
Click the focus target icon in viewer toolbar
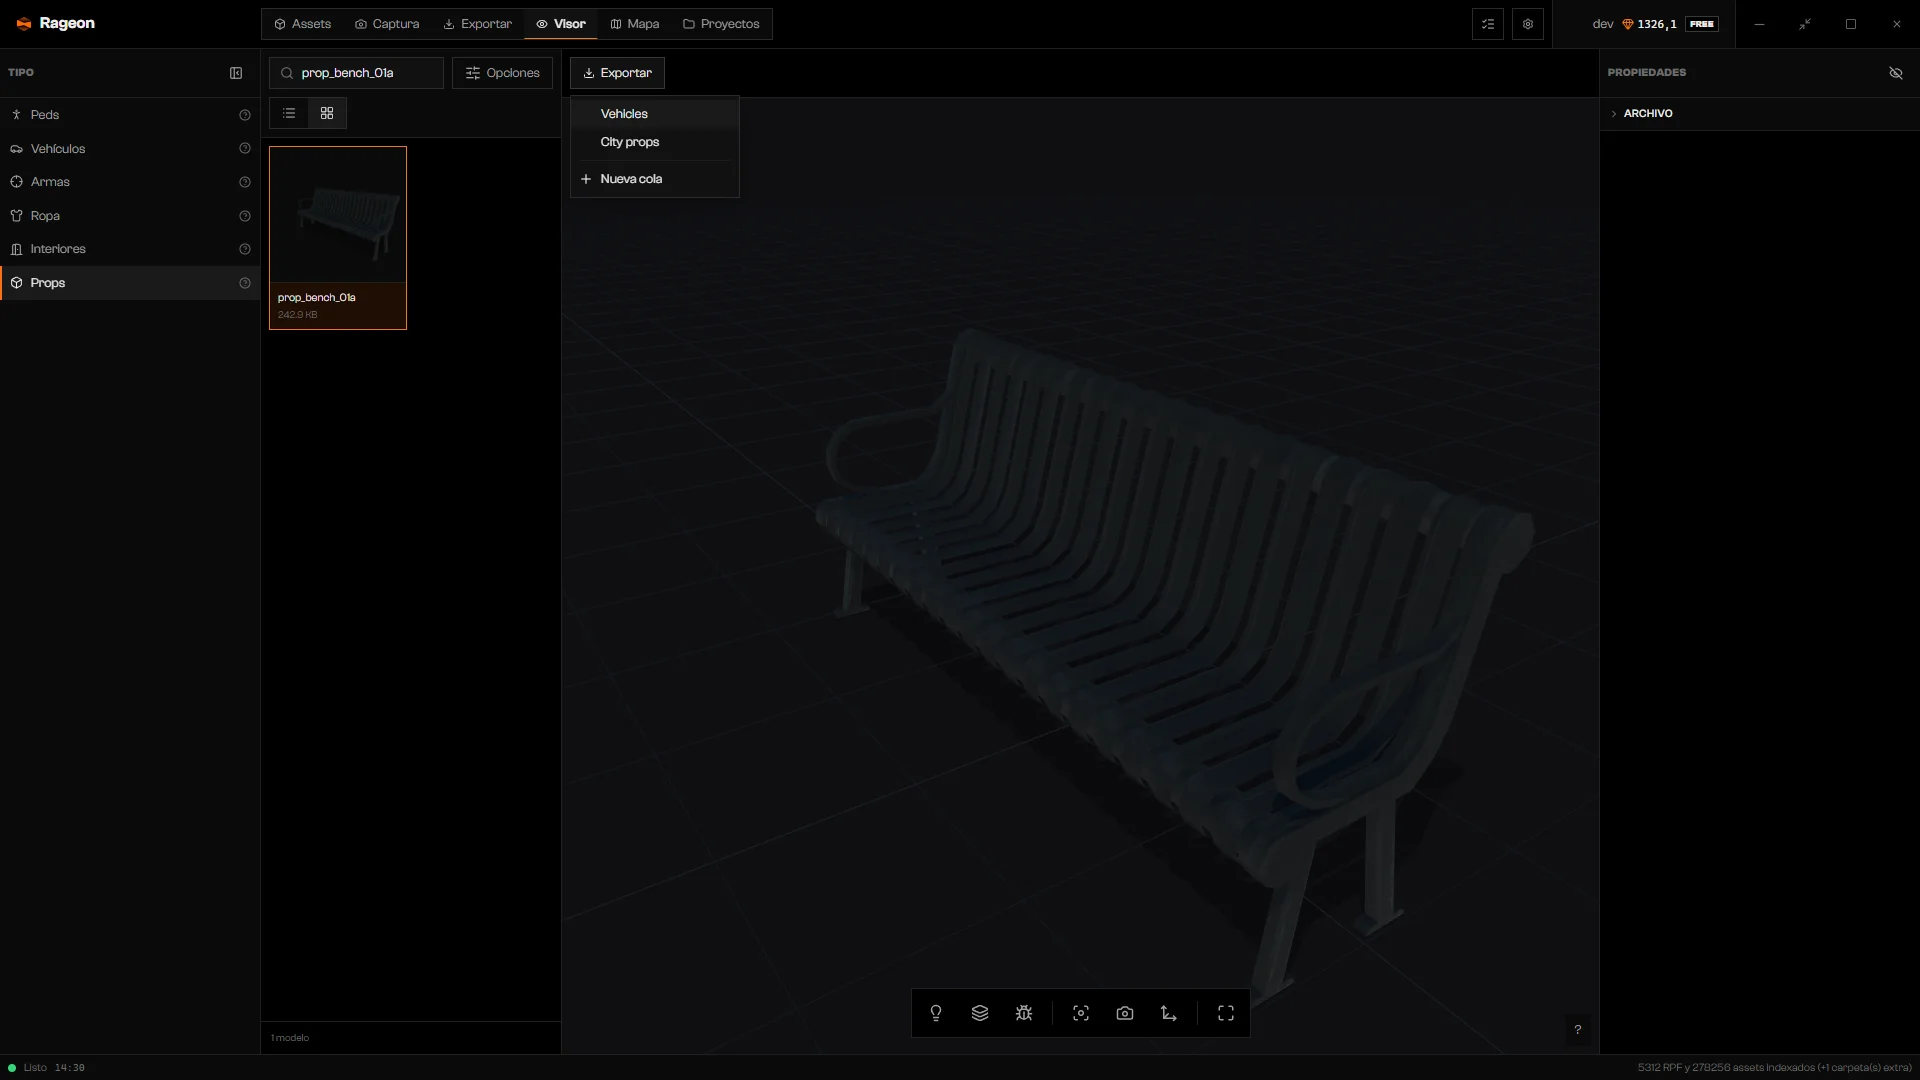coord(1081,1013)
